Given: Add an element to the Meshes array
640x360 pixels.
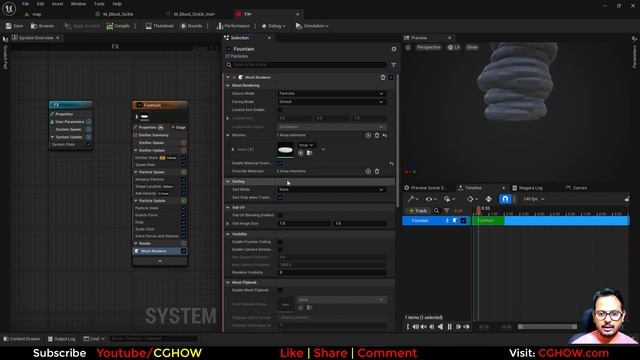Looking at the screenshot, I should point(368,135).
